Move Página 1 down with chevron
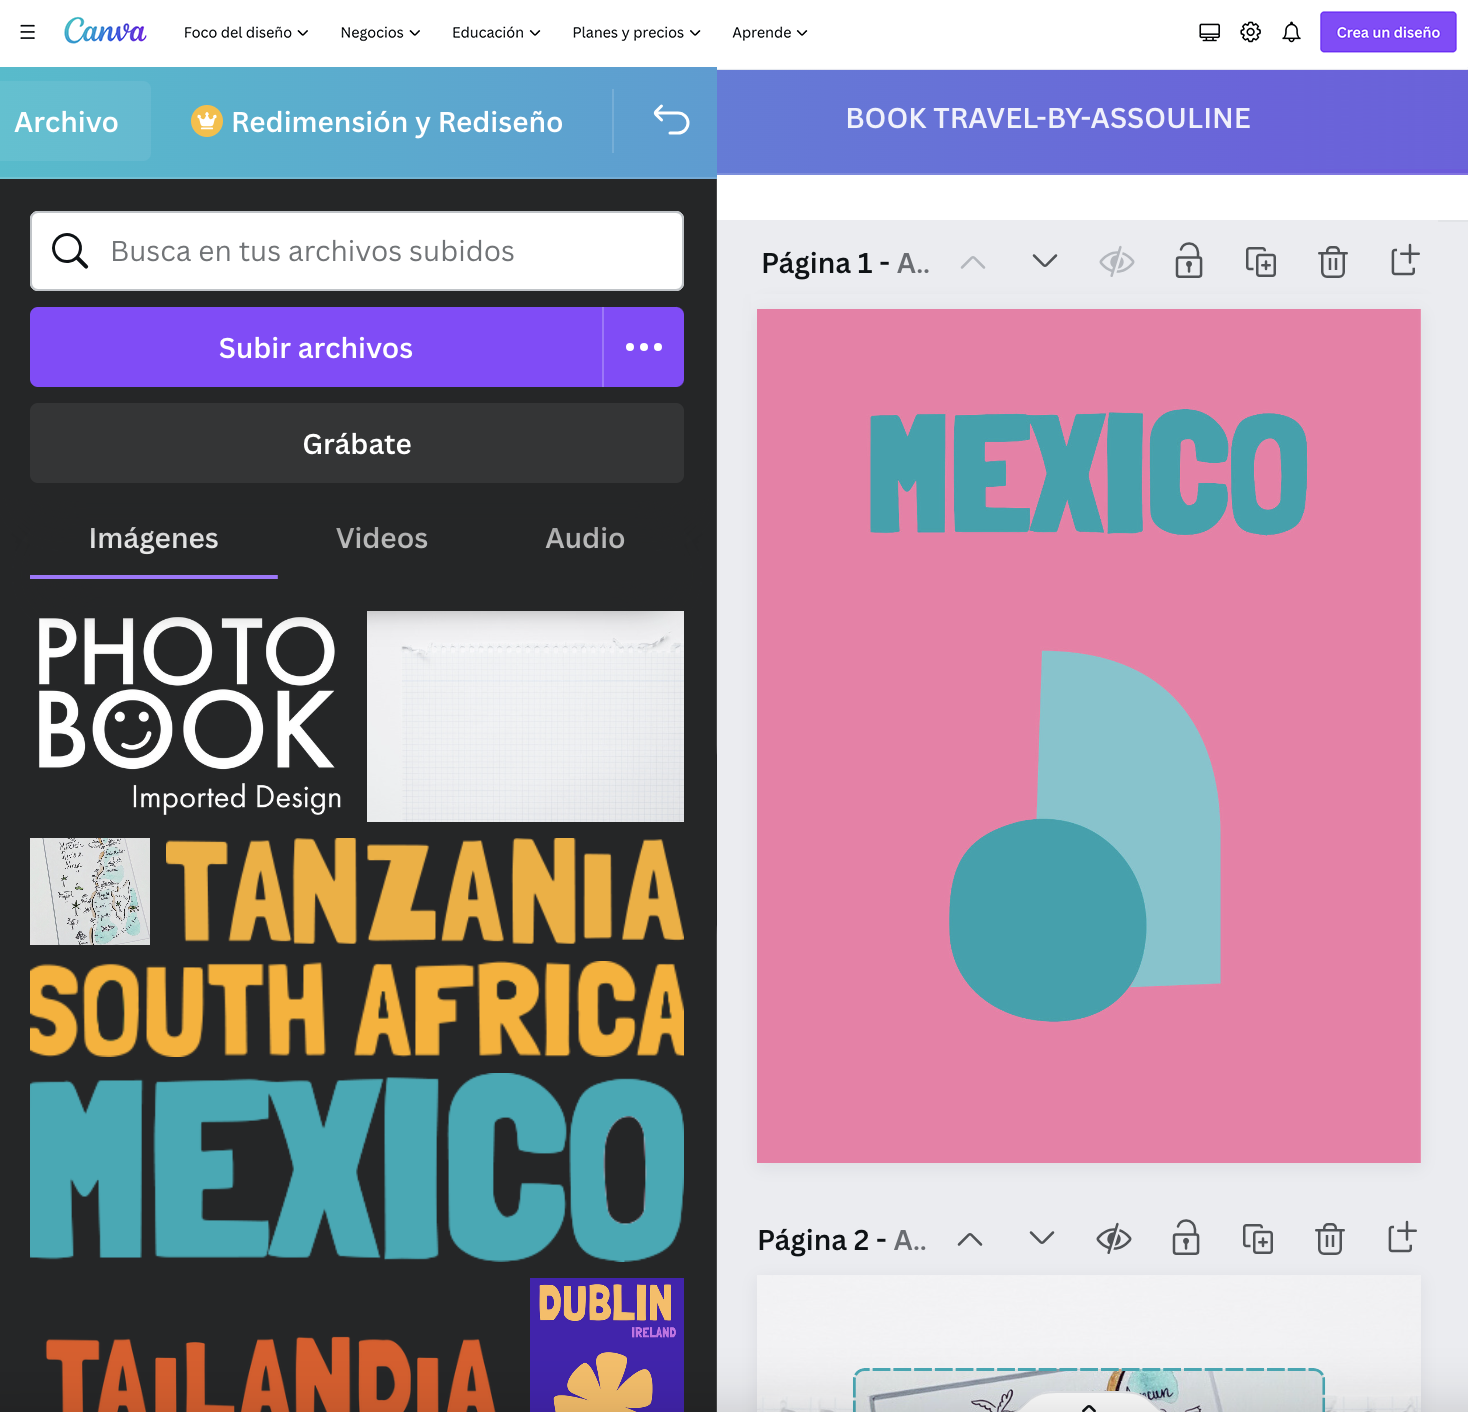Image resolution: width=1468 pixels, height=1412 pixels. [x=1044, y=262]
